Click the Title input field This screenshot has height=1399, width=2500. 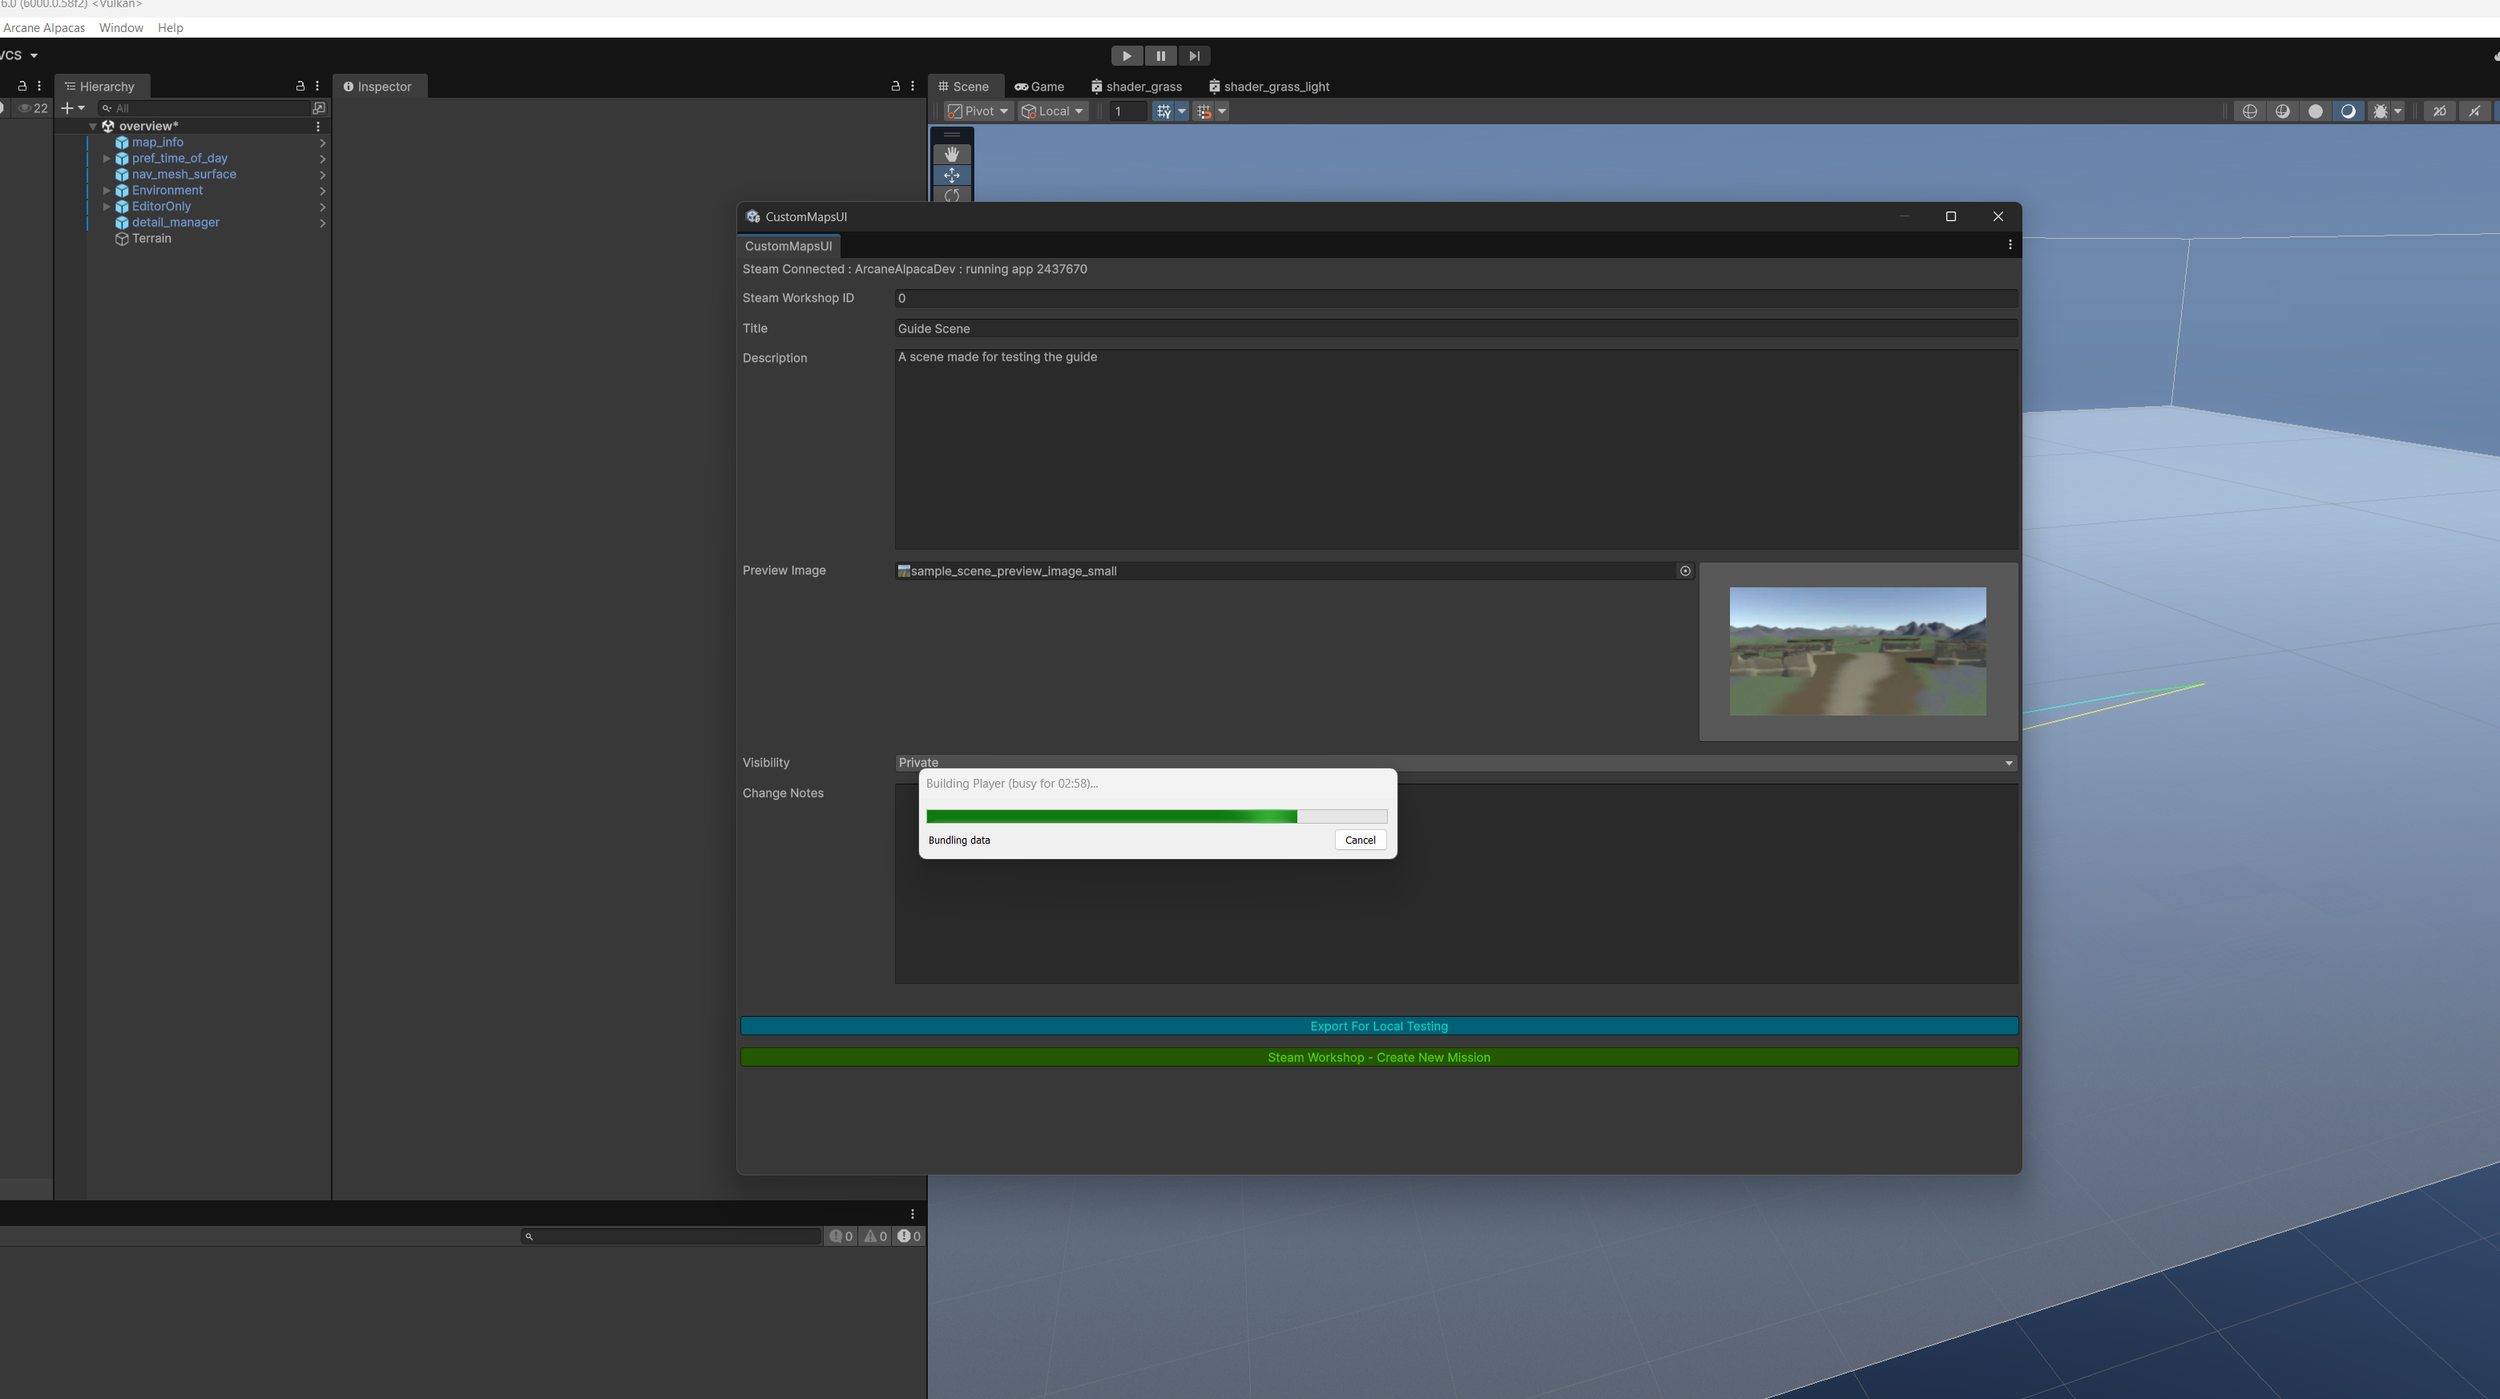[1455, 328]
